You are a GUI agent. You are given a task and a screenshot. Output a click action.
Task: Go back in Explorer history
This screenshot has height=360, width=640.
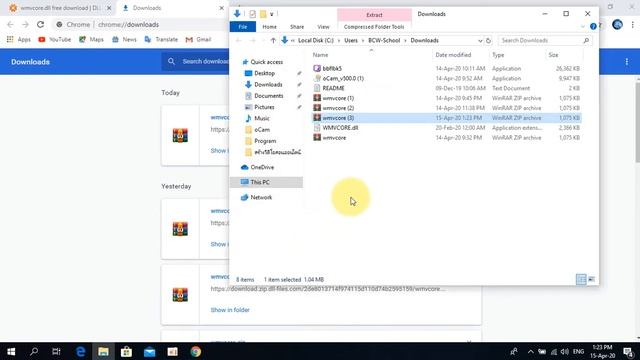[x=239, y=40]
